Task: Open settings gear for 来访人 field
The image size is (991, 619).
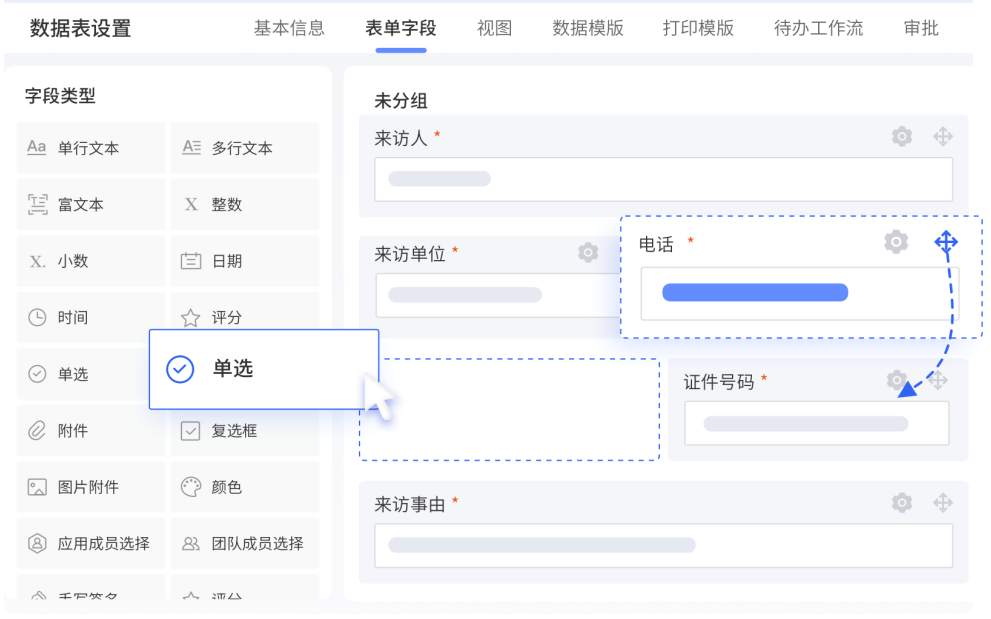Action: click(902, 137)
